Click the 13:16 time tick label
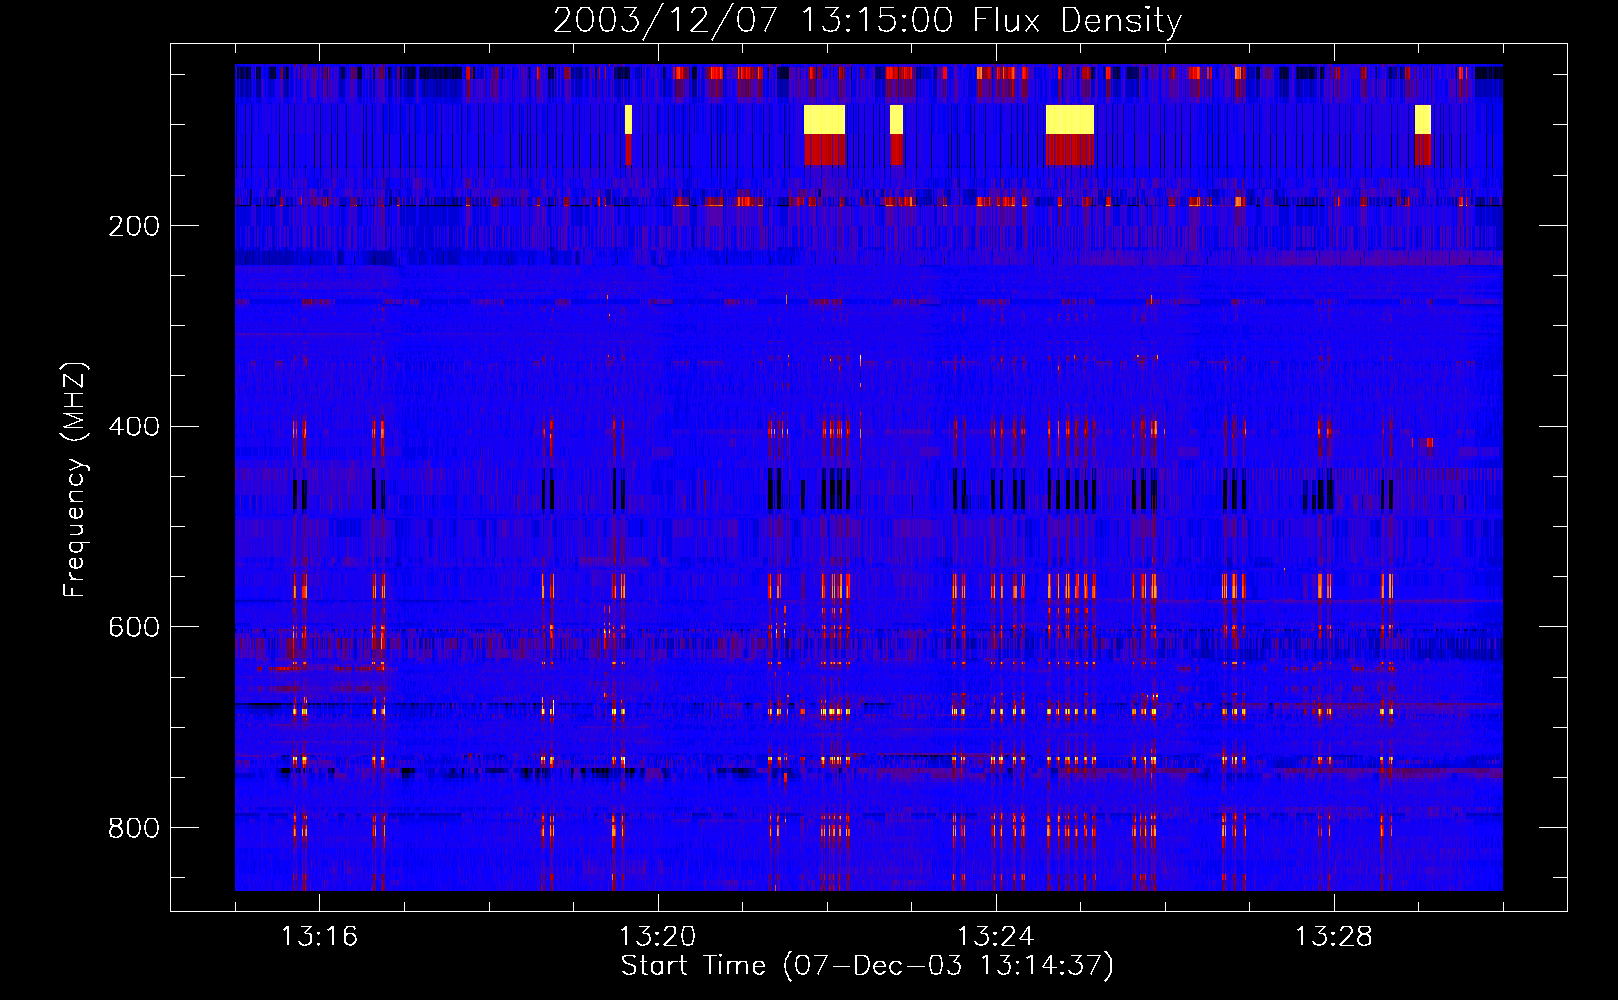Viewport: 1618px width, 1000px height. coord(319,937)
